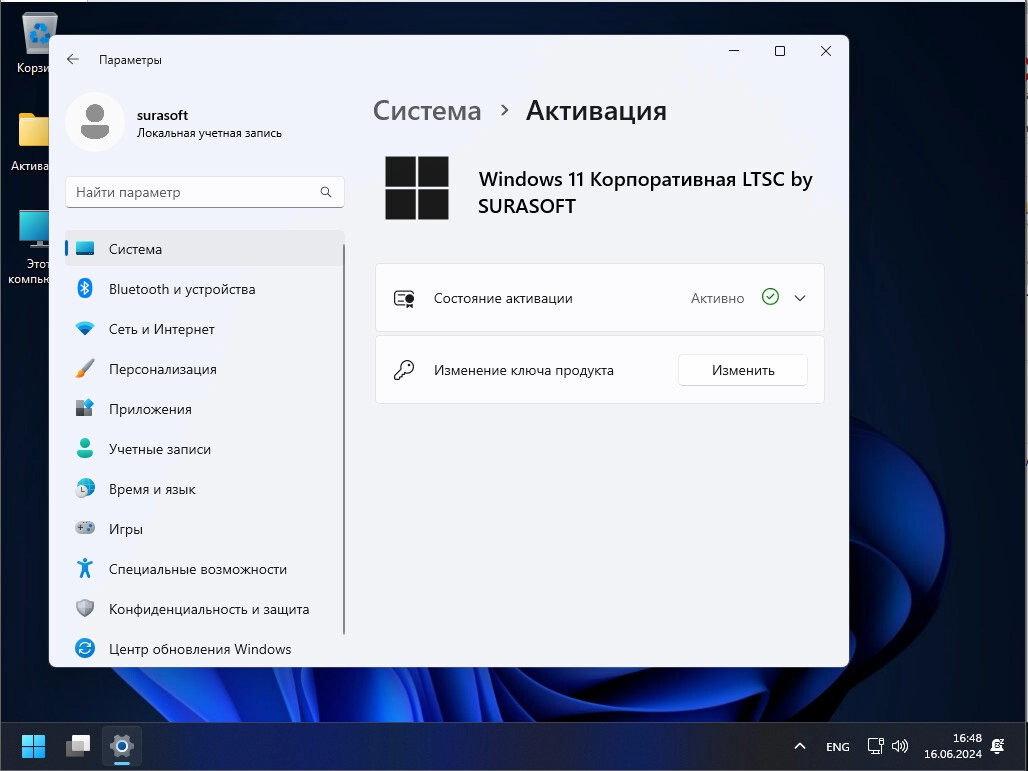Show hidden tray icons chevron

(800, 746)
